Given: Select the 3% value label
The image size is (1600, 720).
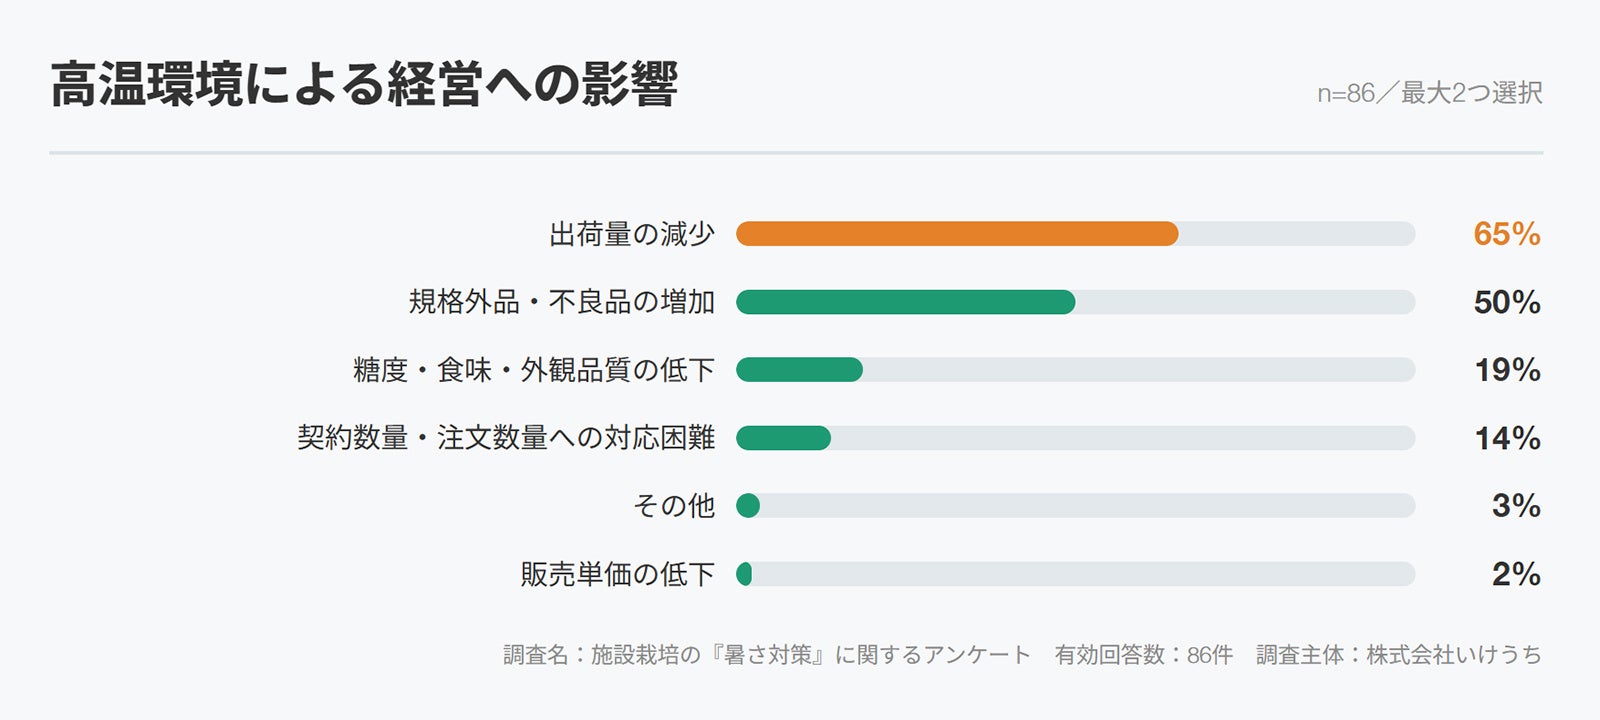Looking at the screenshot, I should point(1516,506).
